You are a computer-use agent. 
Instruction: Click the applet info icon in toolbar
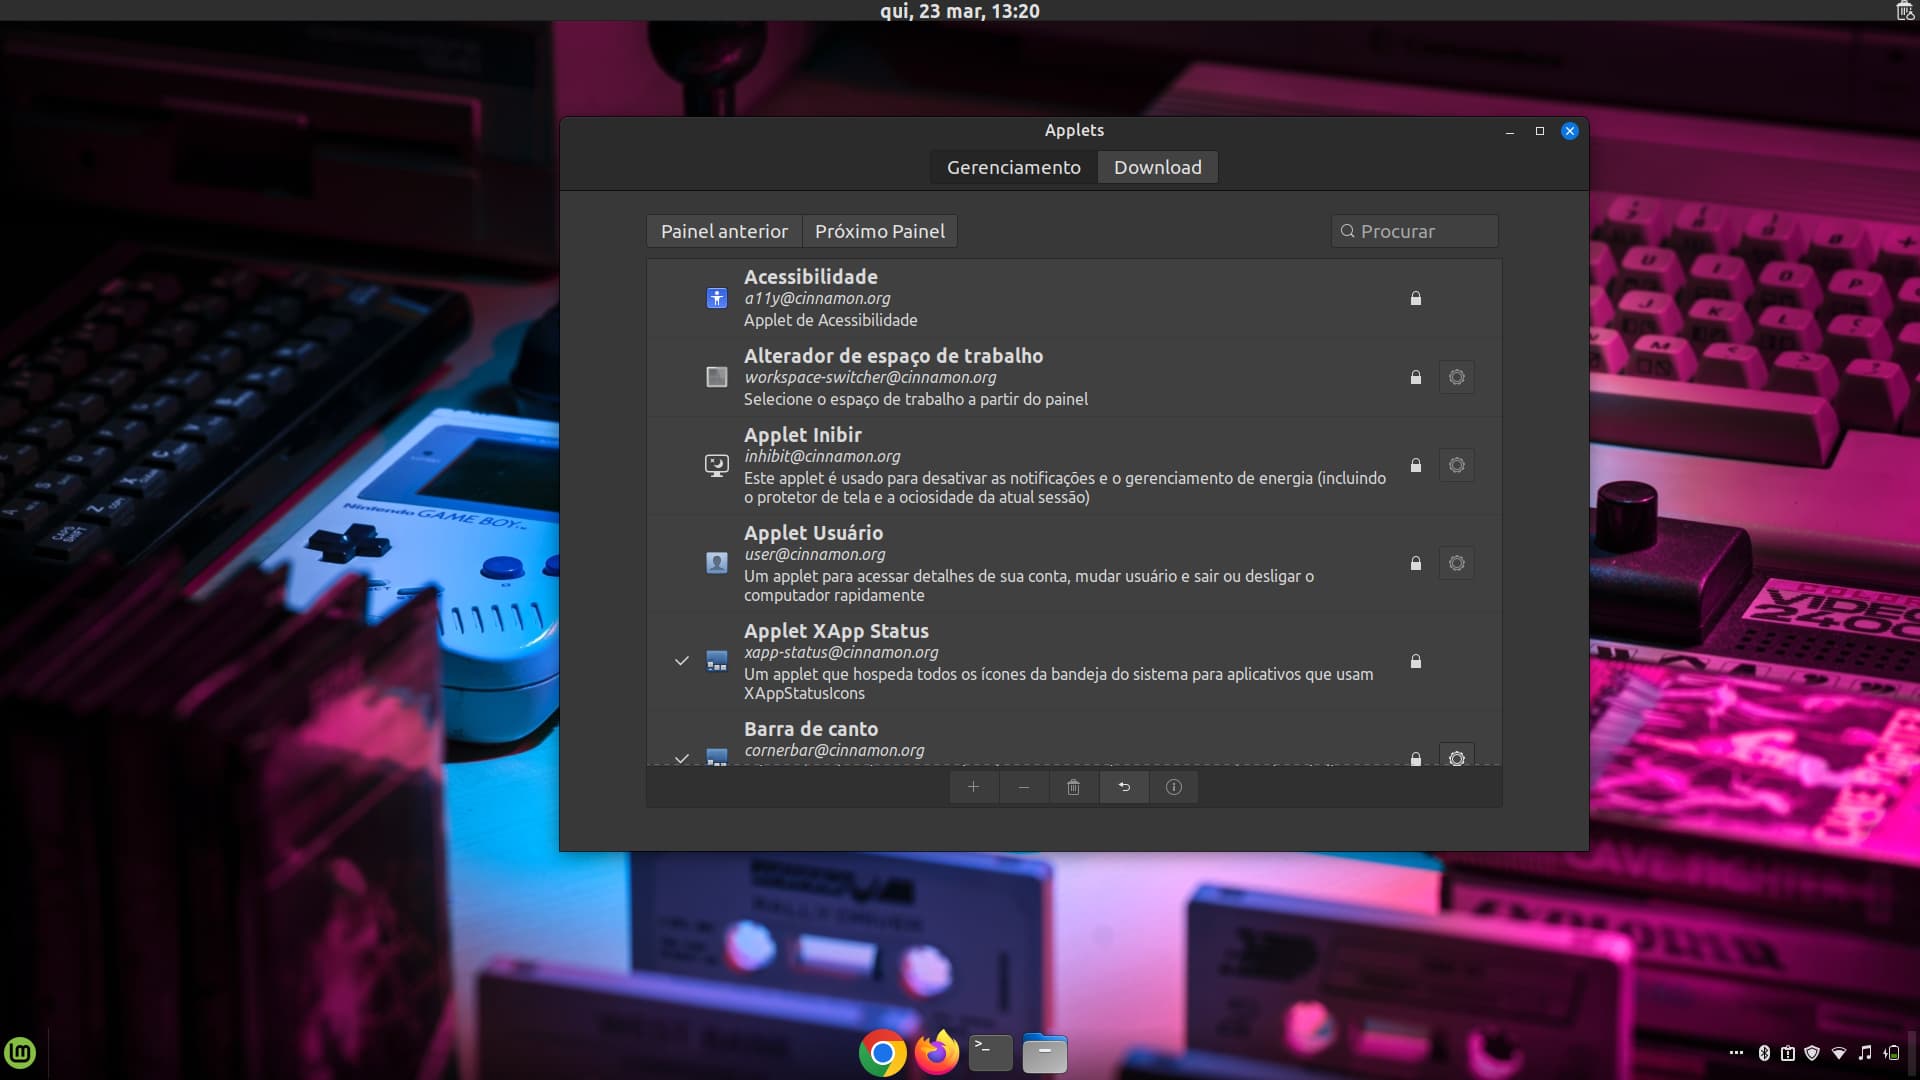click(x=1174, y=787)
